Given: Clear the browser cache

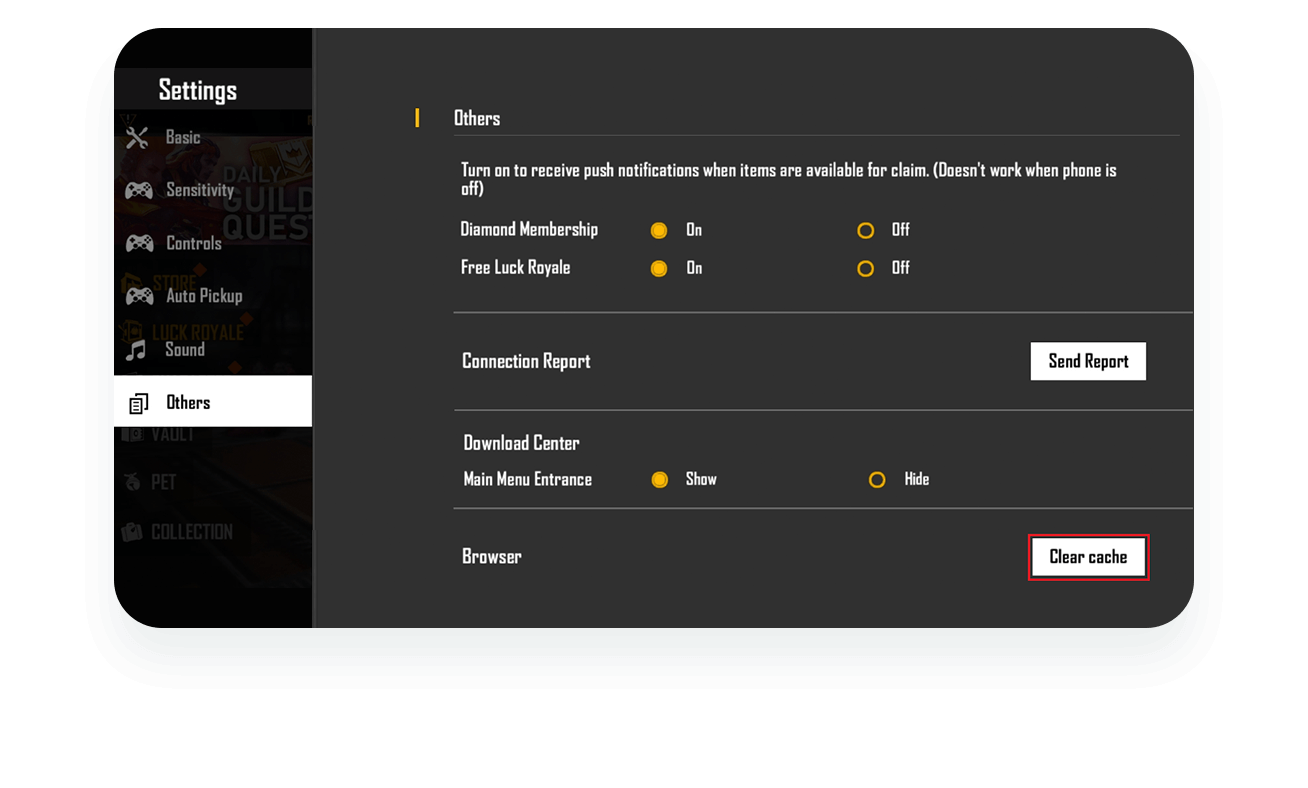Looking at the screenshot, I should coord(1088,557).
